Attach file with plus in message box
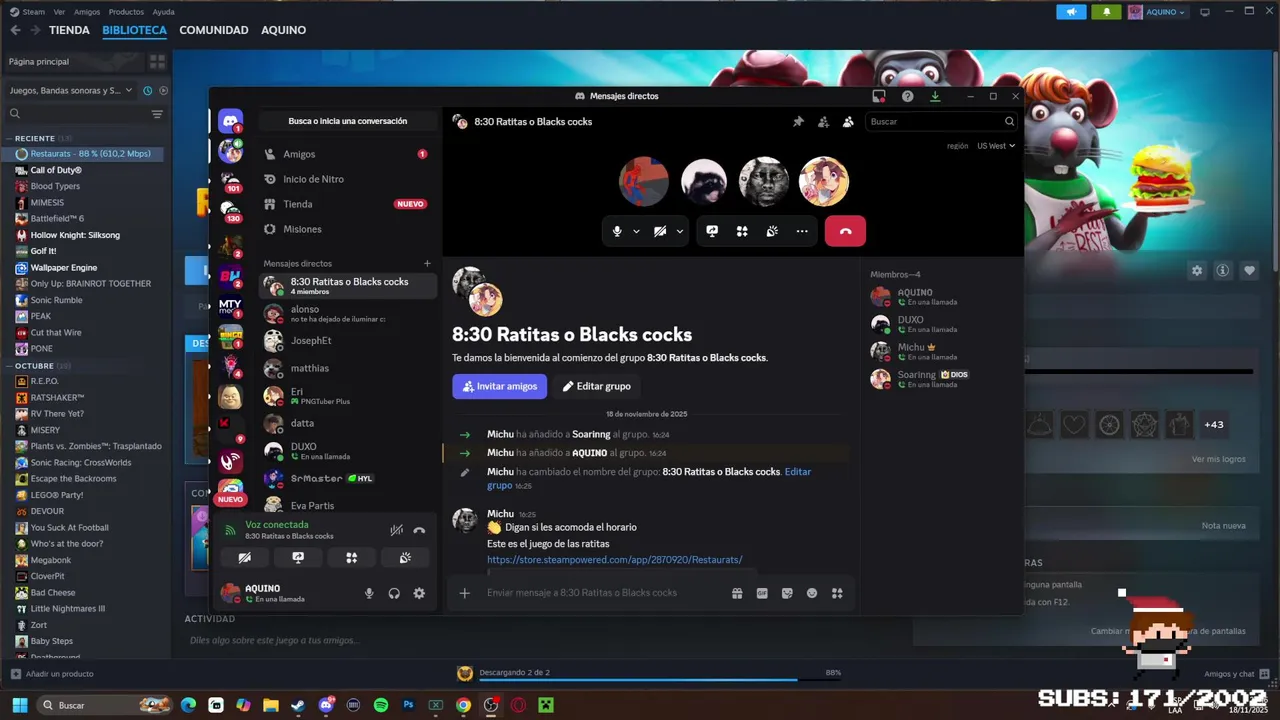Image resolution: width=1280 pixels, height=720 pixels. click(464, 593)
